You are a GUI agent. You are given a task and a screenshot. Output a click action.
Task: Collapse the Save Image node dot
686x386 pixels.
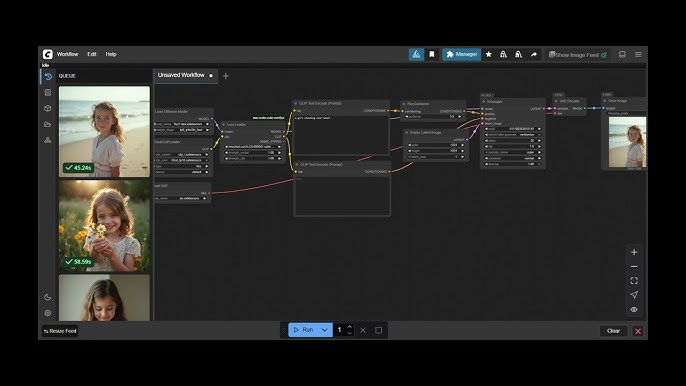[x=605, y=101]
